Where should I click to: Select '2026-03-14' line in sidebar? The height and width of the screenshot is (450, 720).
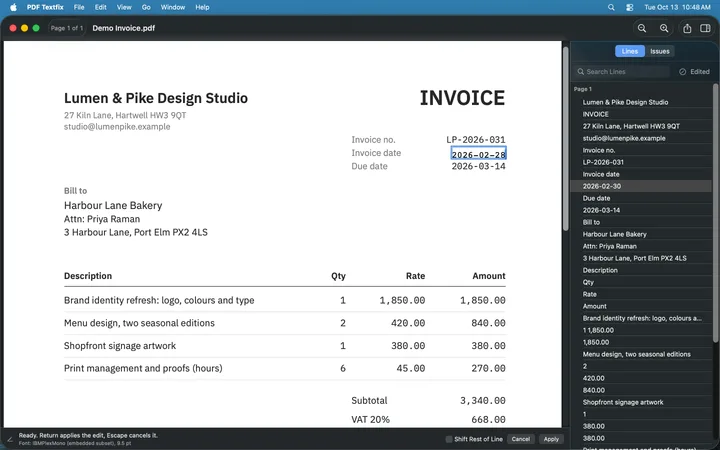coord(641,210)
